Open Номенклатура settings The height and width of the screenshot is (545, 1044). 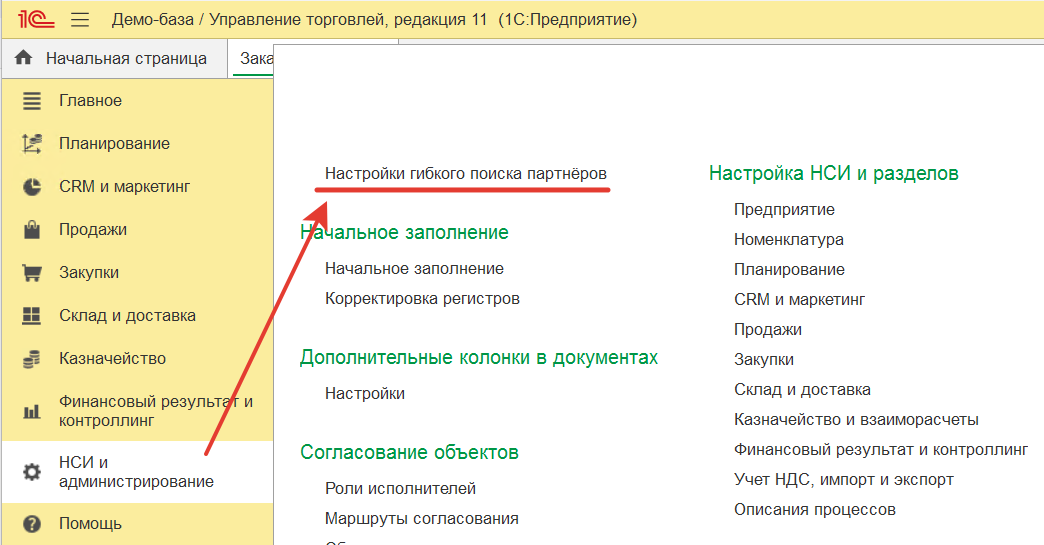click(788, 240)
